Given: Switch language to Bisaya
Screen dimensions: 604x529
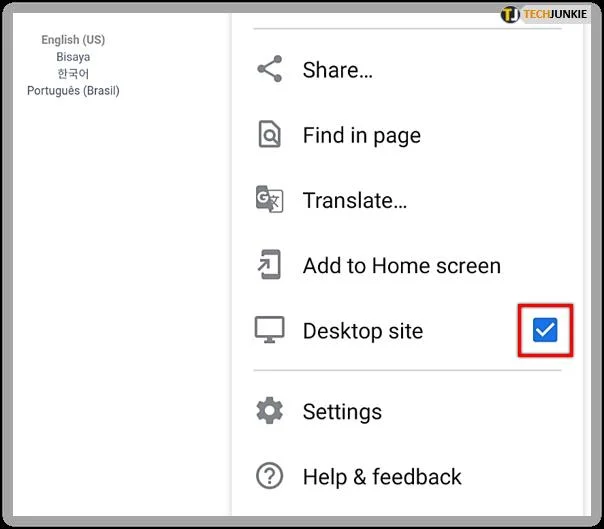Looking at the screenshot, I should click(x=73, y=57).
